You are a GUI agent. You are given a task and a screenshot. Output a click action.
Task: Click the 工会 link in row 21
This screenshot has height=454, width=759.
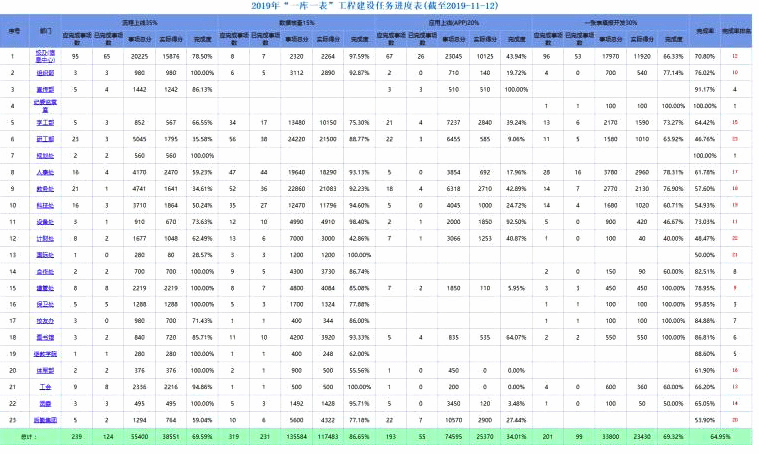click(47, 385)
